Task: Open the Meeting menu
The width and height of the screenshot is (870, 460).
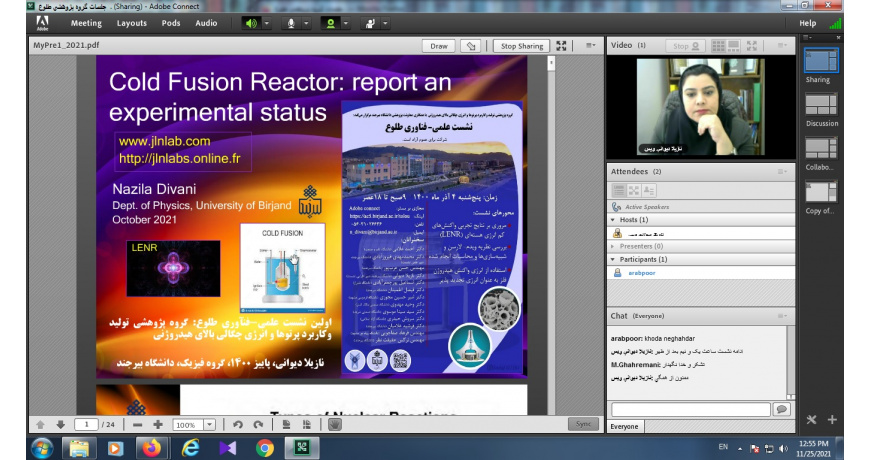Action: click(x=86, y=23)
